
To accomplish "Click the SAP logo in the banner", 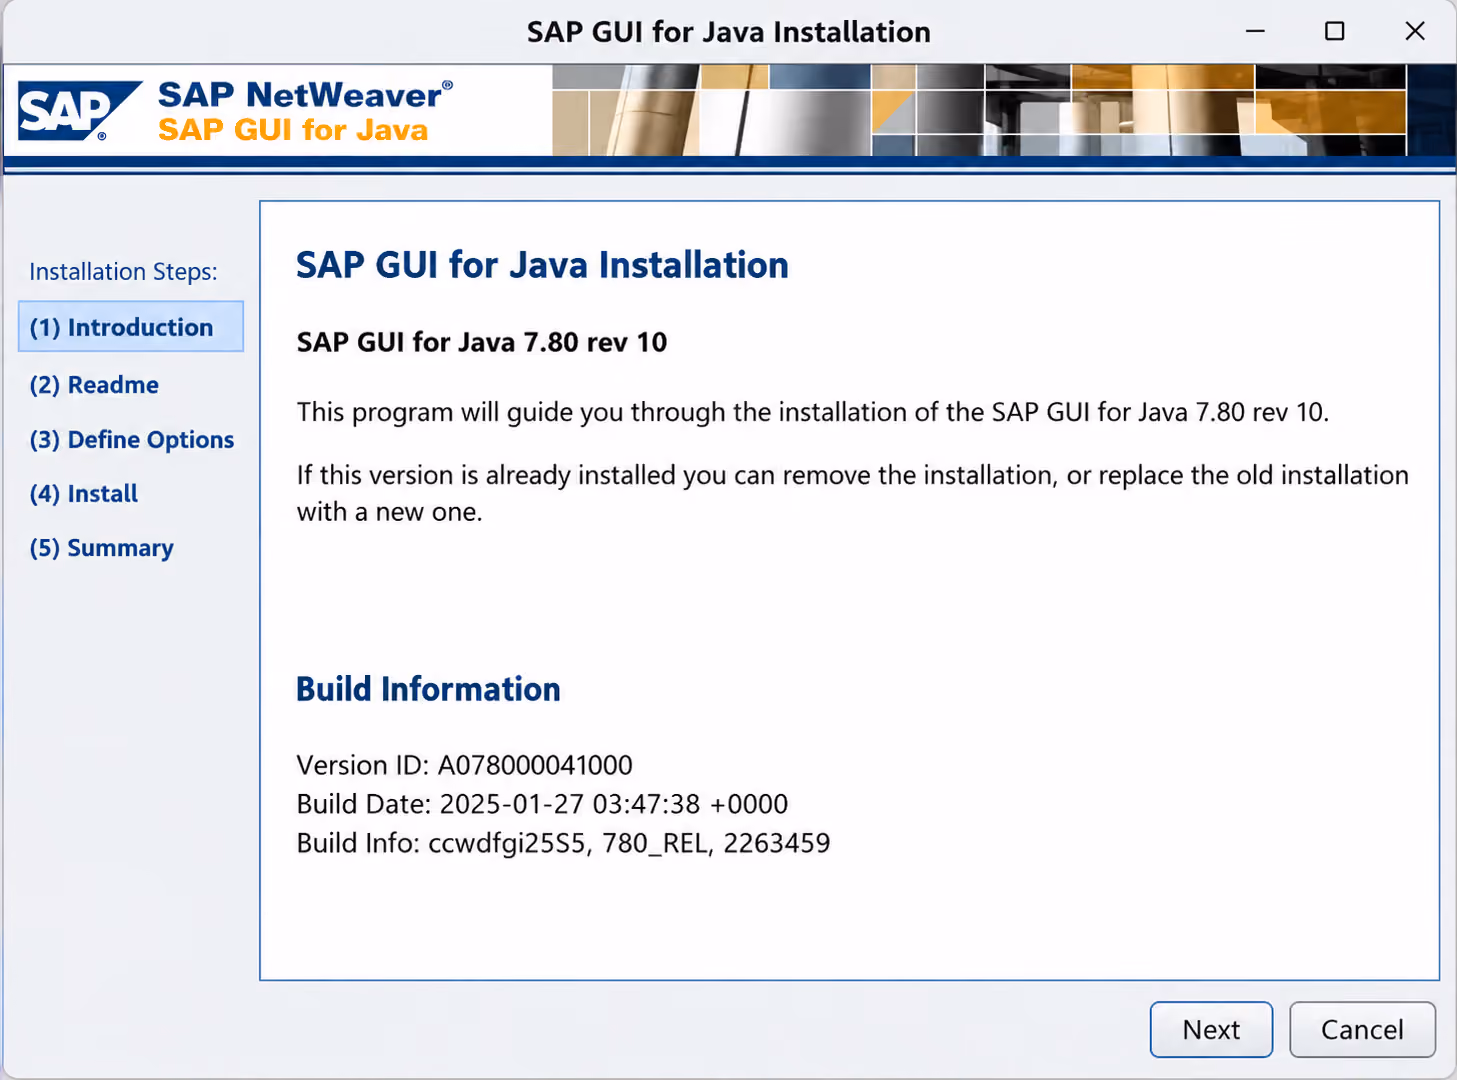I will tap(78, 111).
